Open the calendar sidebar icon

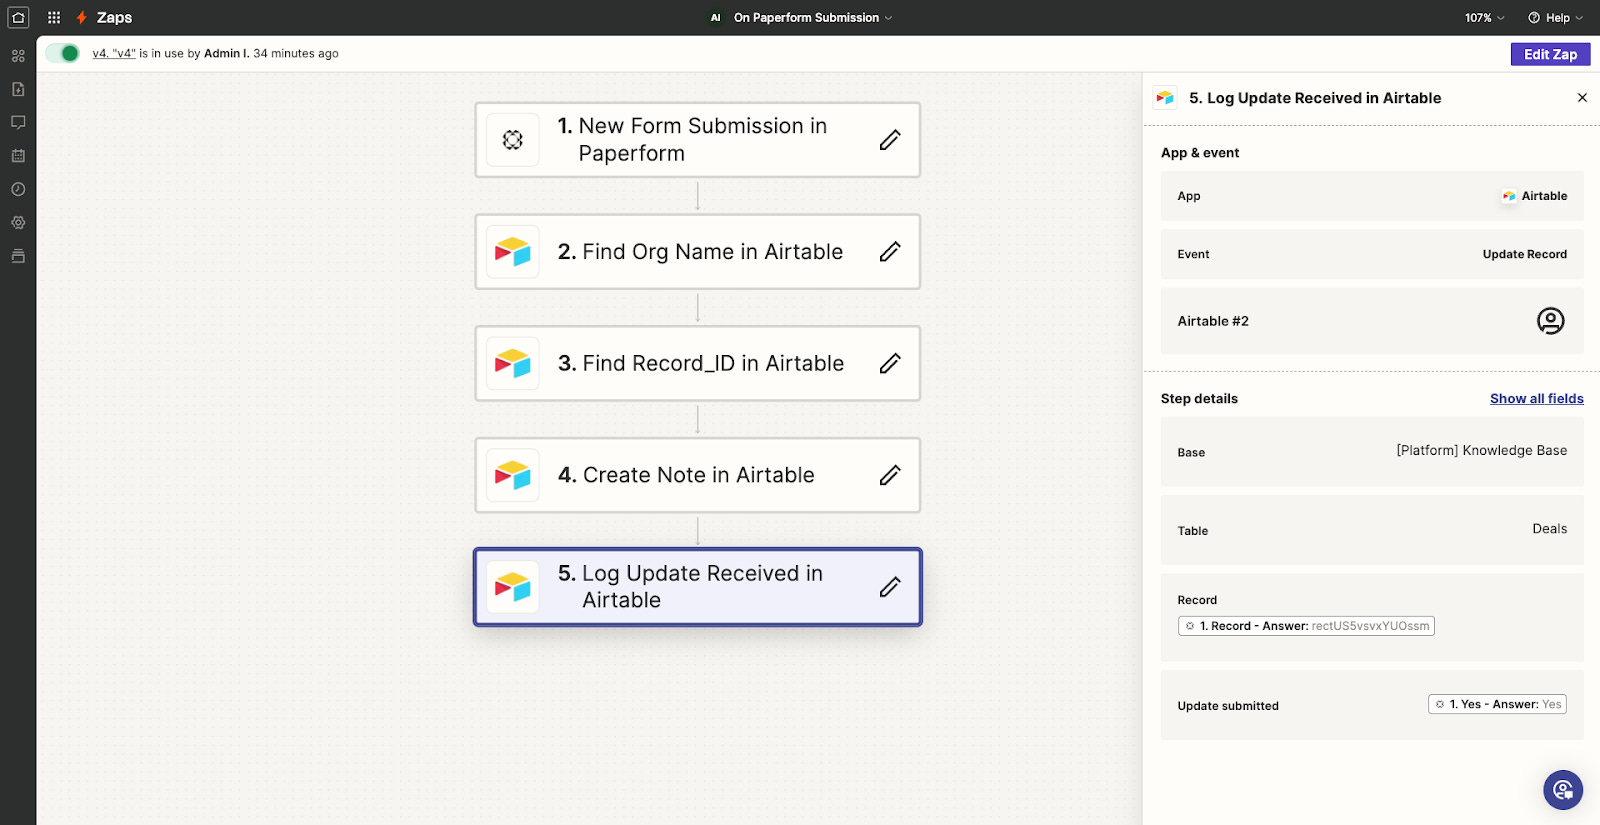[18, 156]
